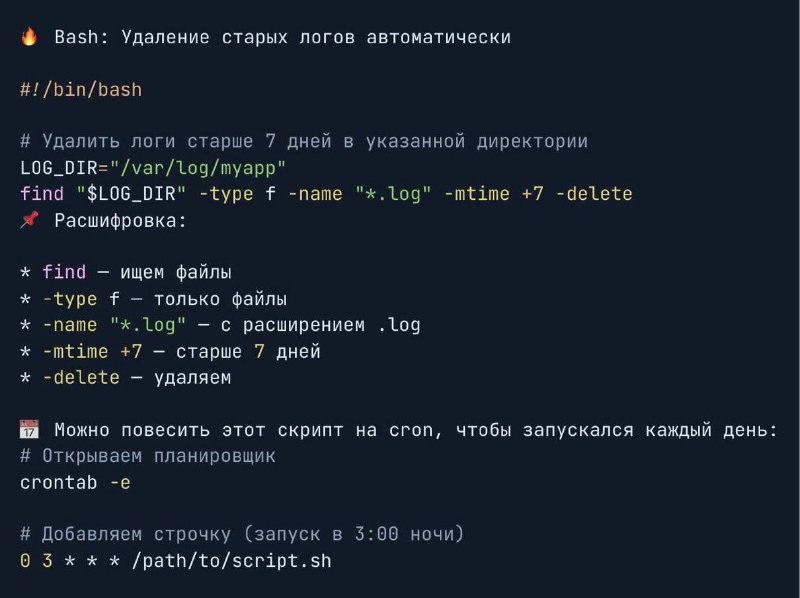Click the red pushpin icon before Расшифровка
Screen dimensions: 800x598
[x=29, y=220]
